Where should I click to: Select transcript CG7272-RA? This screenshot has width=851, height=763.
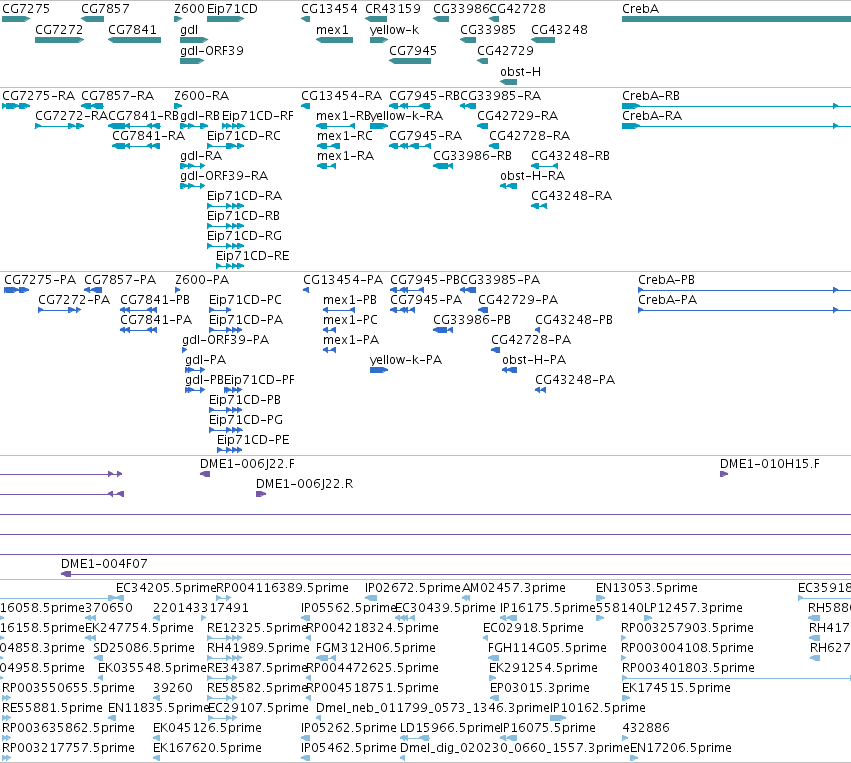pyautogui.click(x=59, y=126)
